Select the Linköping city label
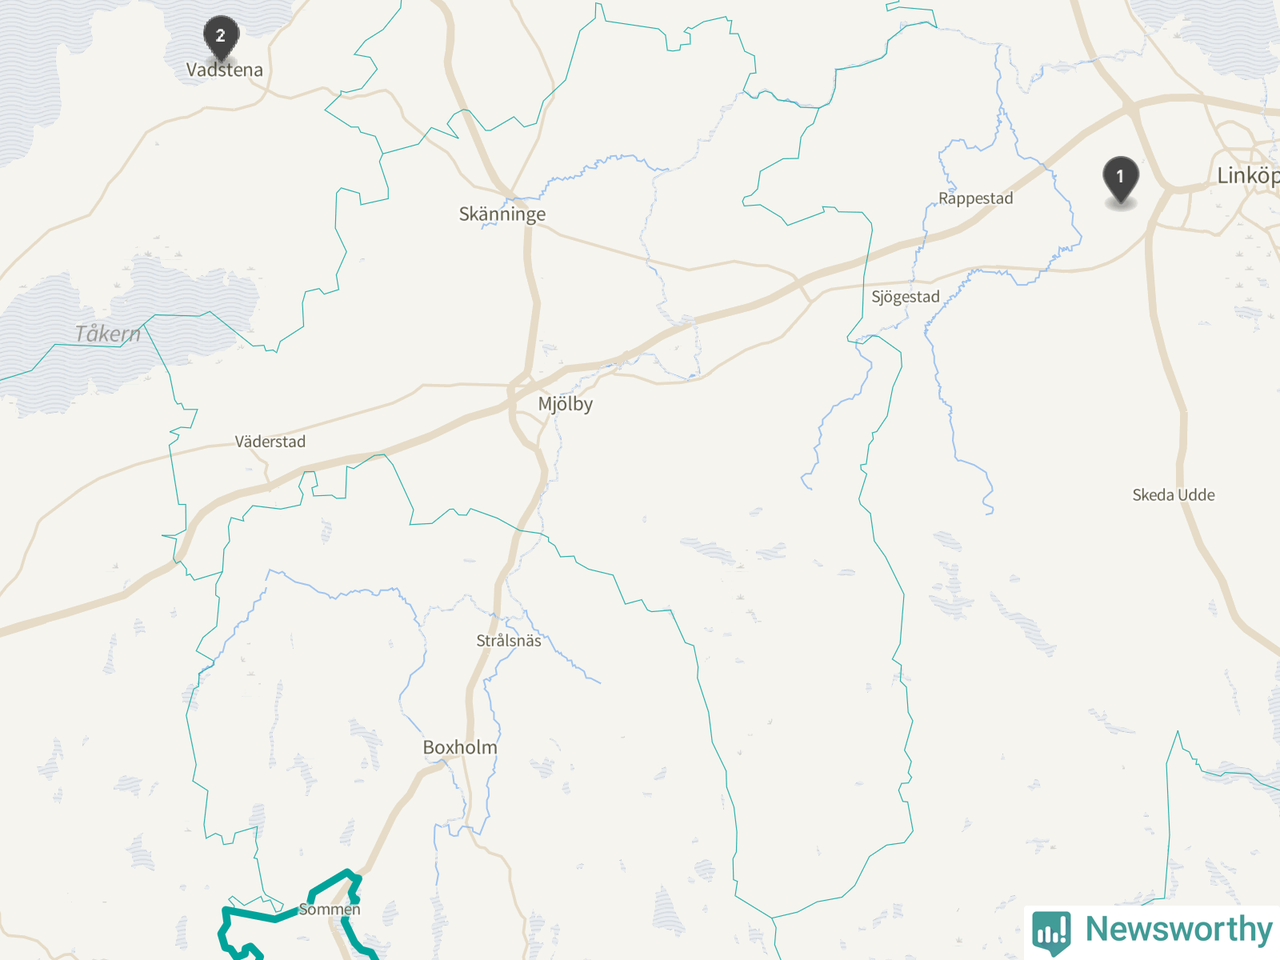This screenshot has width=1280, height=960. tap(1248, 176)
